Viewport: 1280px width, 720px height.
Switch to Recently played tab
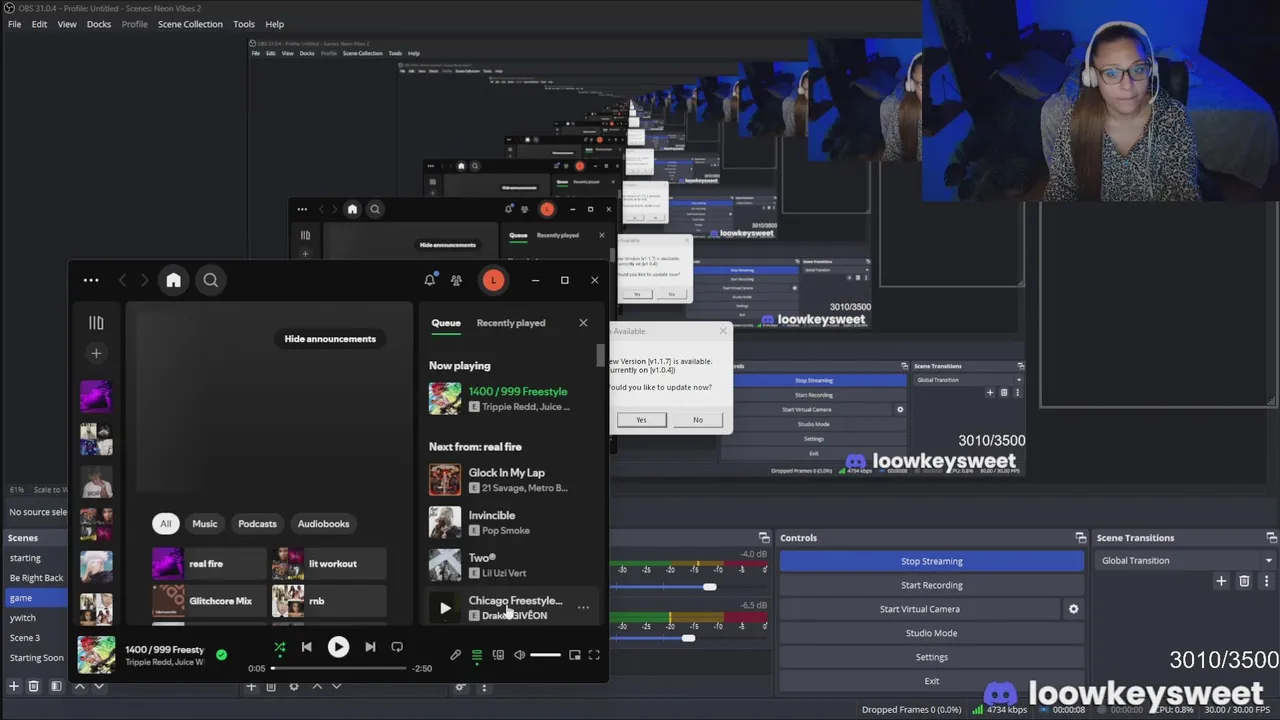point(511,323)
